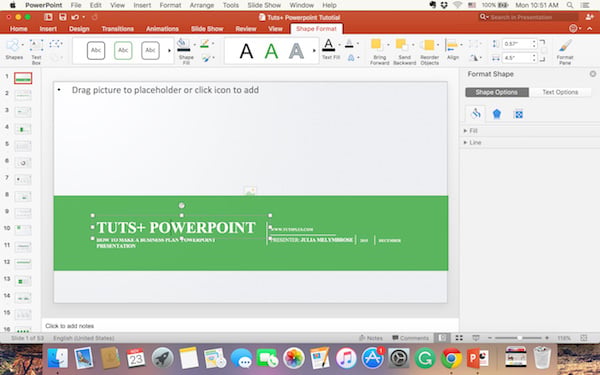The width and height of the screenshot is (600, 375).
Task: Open Send Backward dropdown arrow
Action: point(413,44)
